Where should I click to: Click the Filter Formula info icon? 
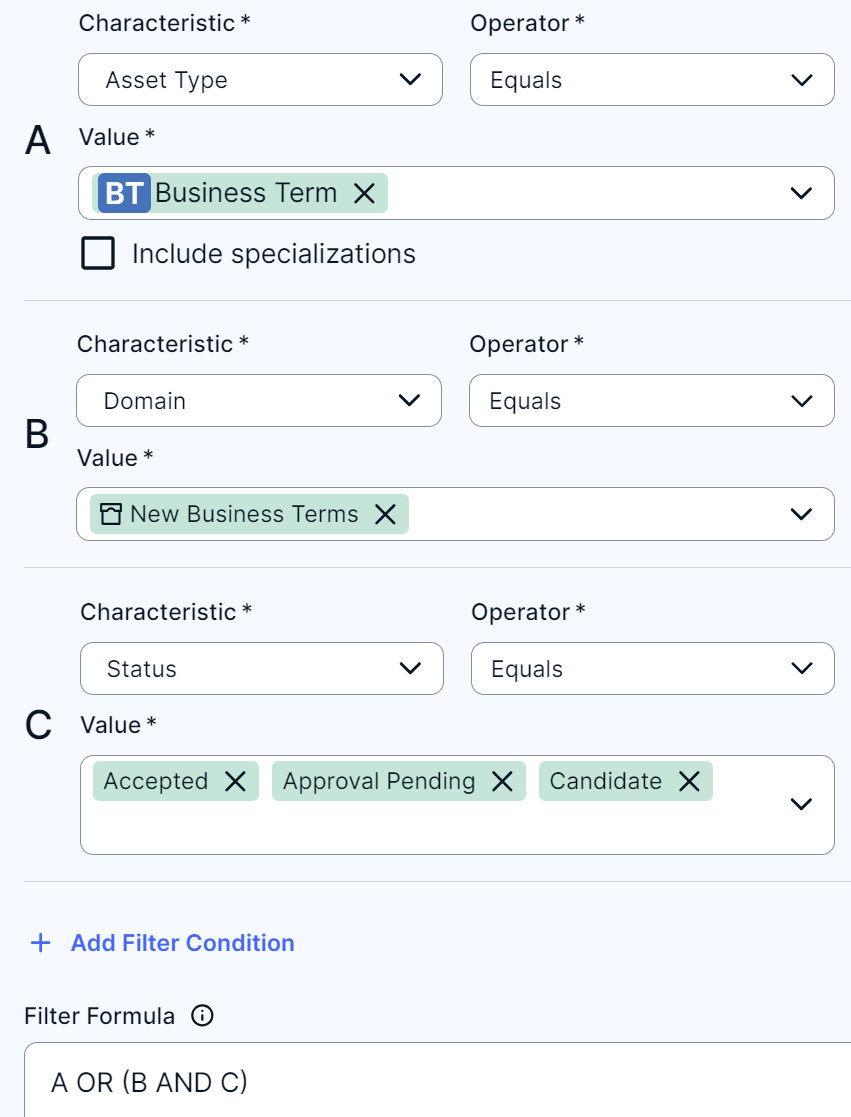202,1016
